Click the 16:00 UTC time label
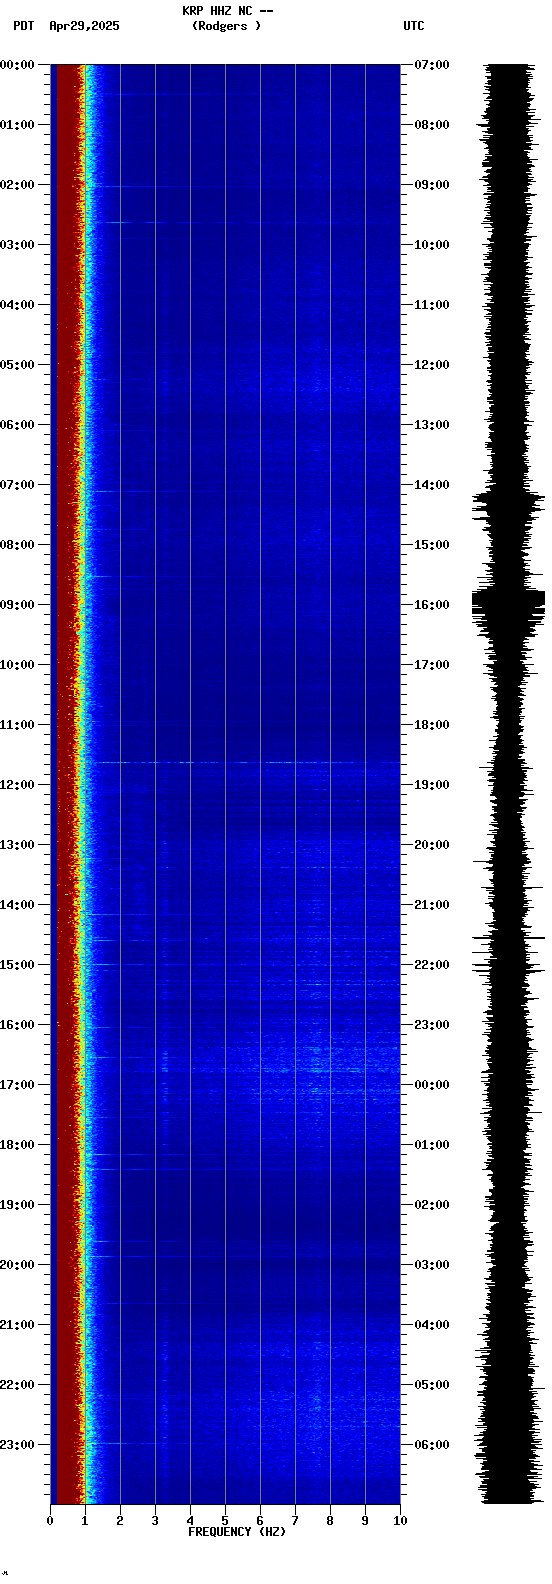 coord(431,605)
